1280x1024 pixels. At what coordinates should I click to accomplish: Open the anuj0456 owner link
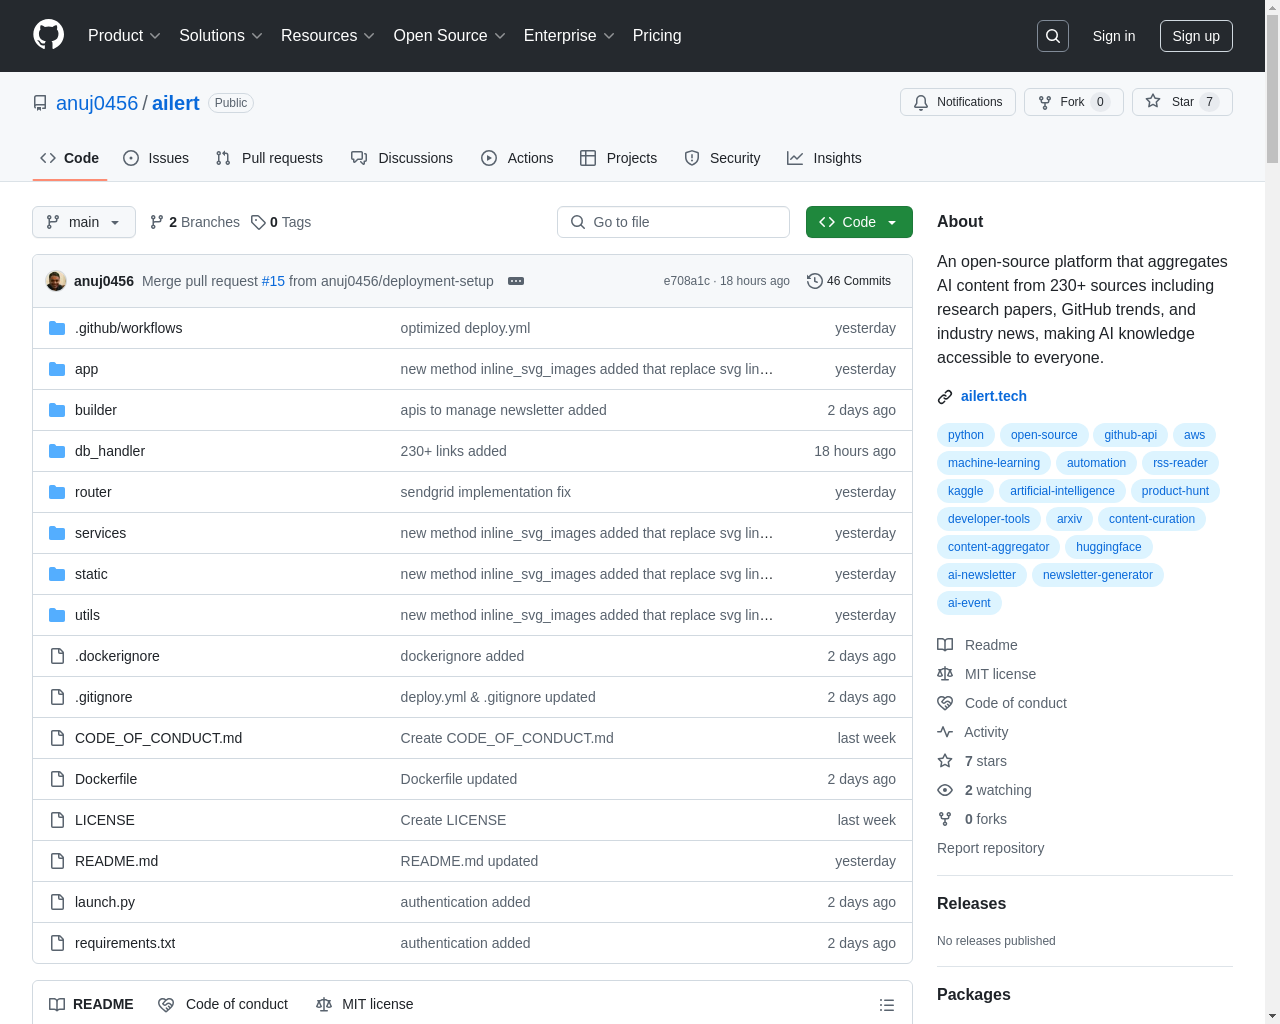click(97, 103)
